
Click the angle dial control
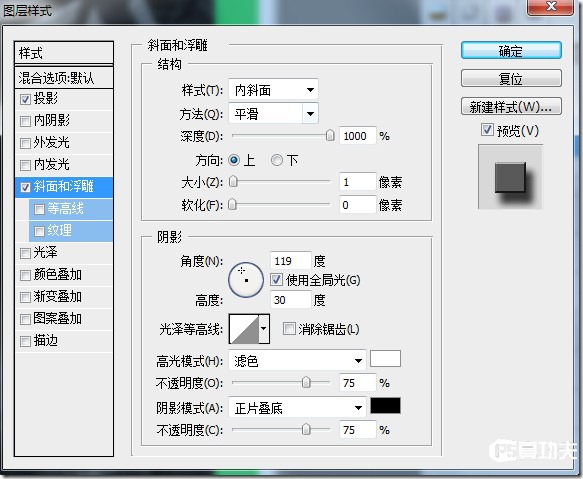(246, 280)
